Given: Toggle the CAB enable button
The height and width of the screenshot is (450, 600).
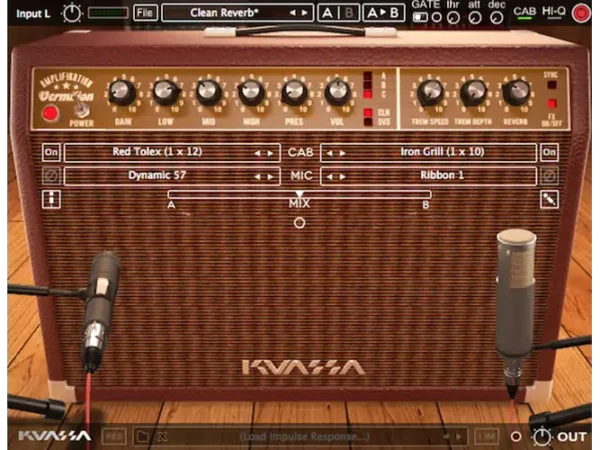Looking at the screenshot, I should (524, 12).
